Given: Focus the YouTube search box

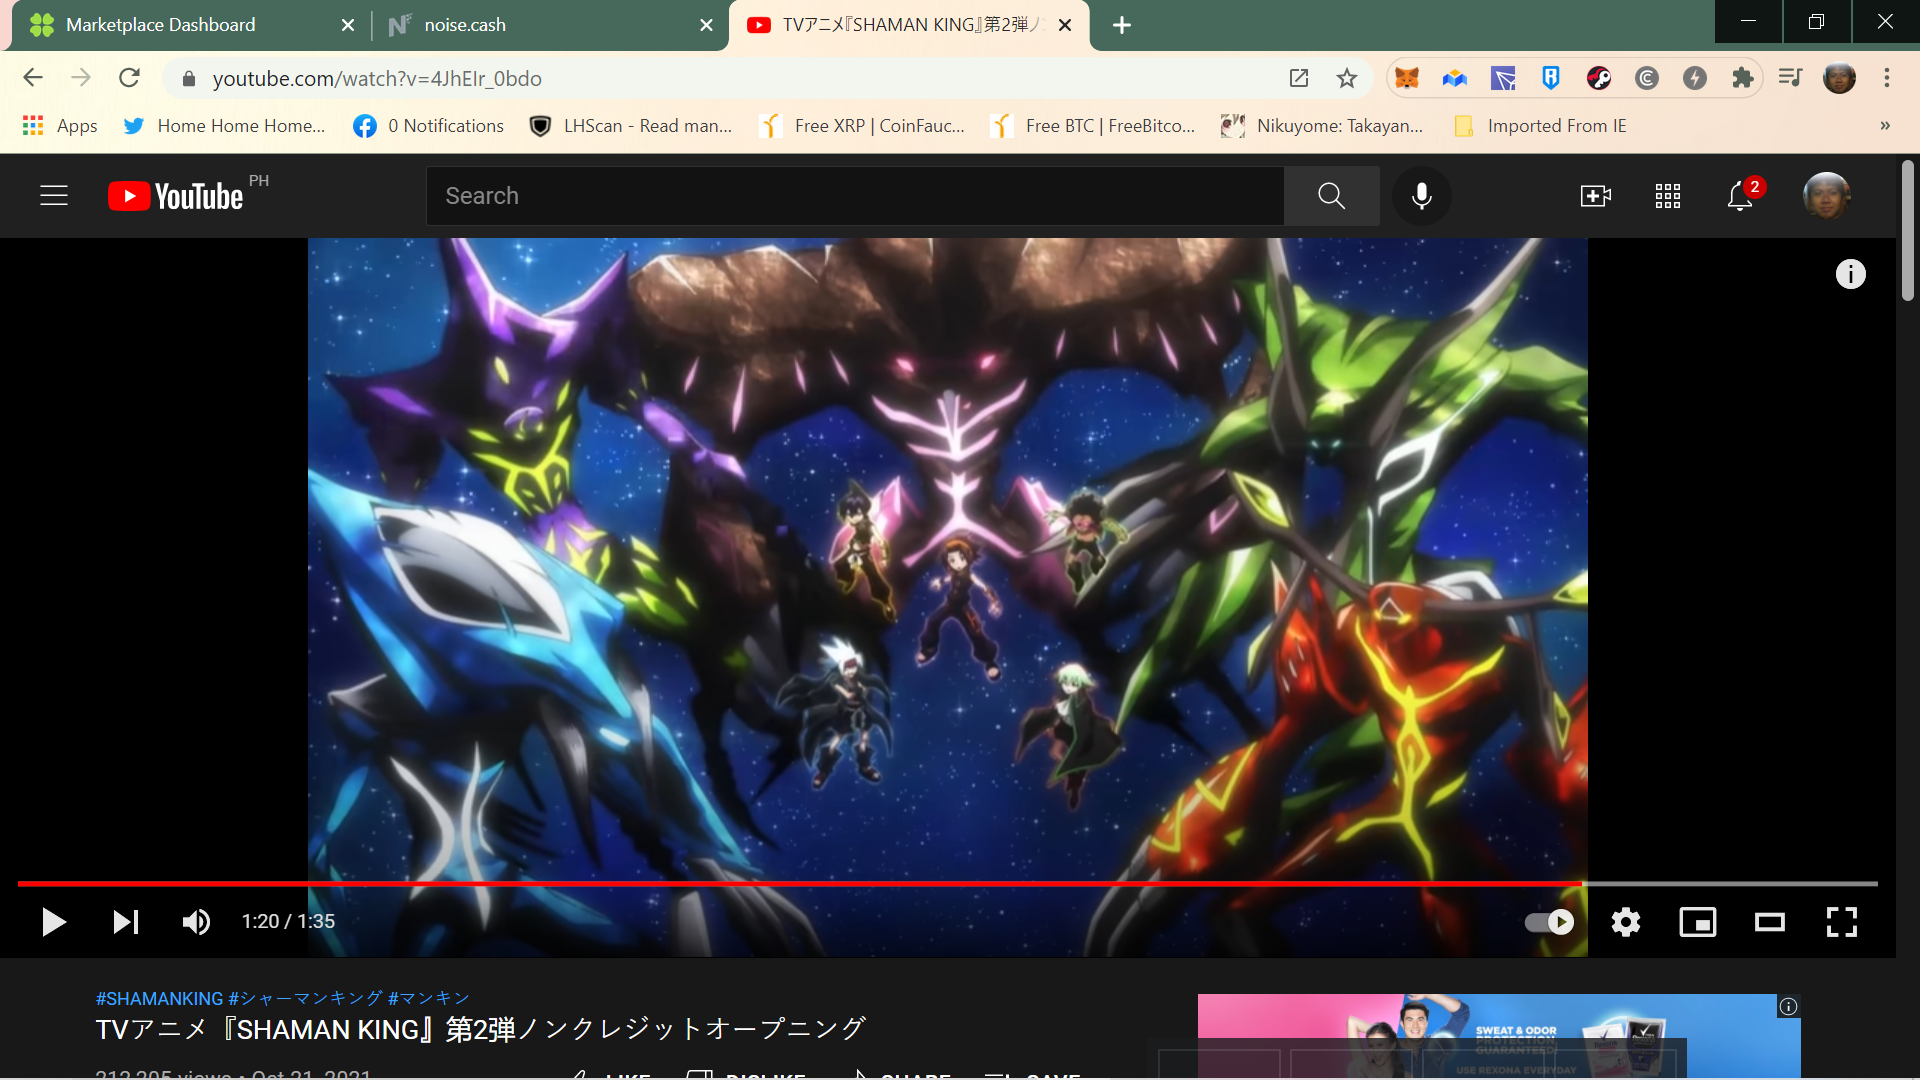Looking at the screenshot, I should (855, 196).
